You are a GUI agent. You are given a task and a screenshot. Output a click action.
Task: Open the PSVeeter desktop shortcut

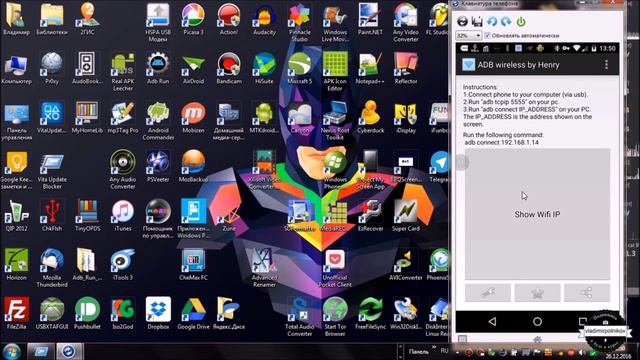point(158,166)
